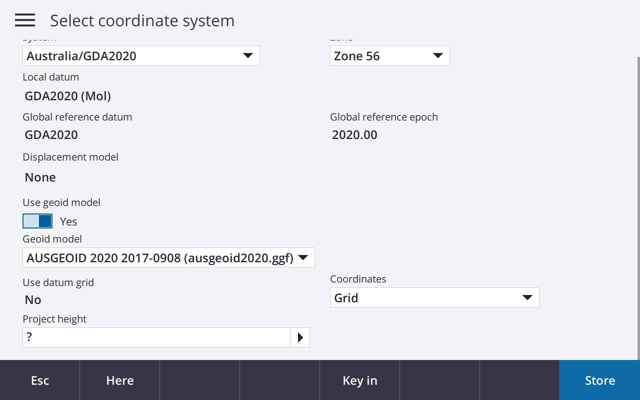Click the Displacement model label
This screenshot has height=400, width=640.
[x=70, y=157]
